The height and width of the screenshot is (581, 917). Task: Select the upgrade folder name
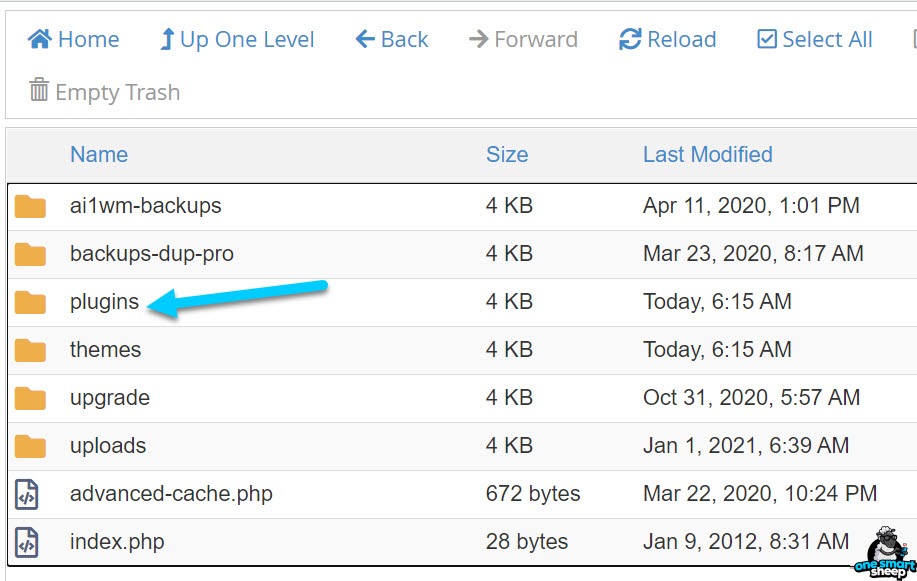(x=110, y=398)
